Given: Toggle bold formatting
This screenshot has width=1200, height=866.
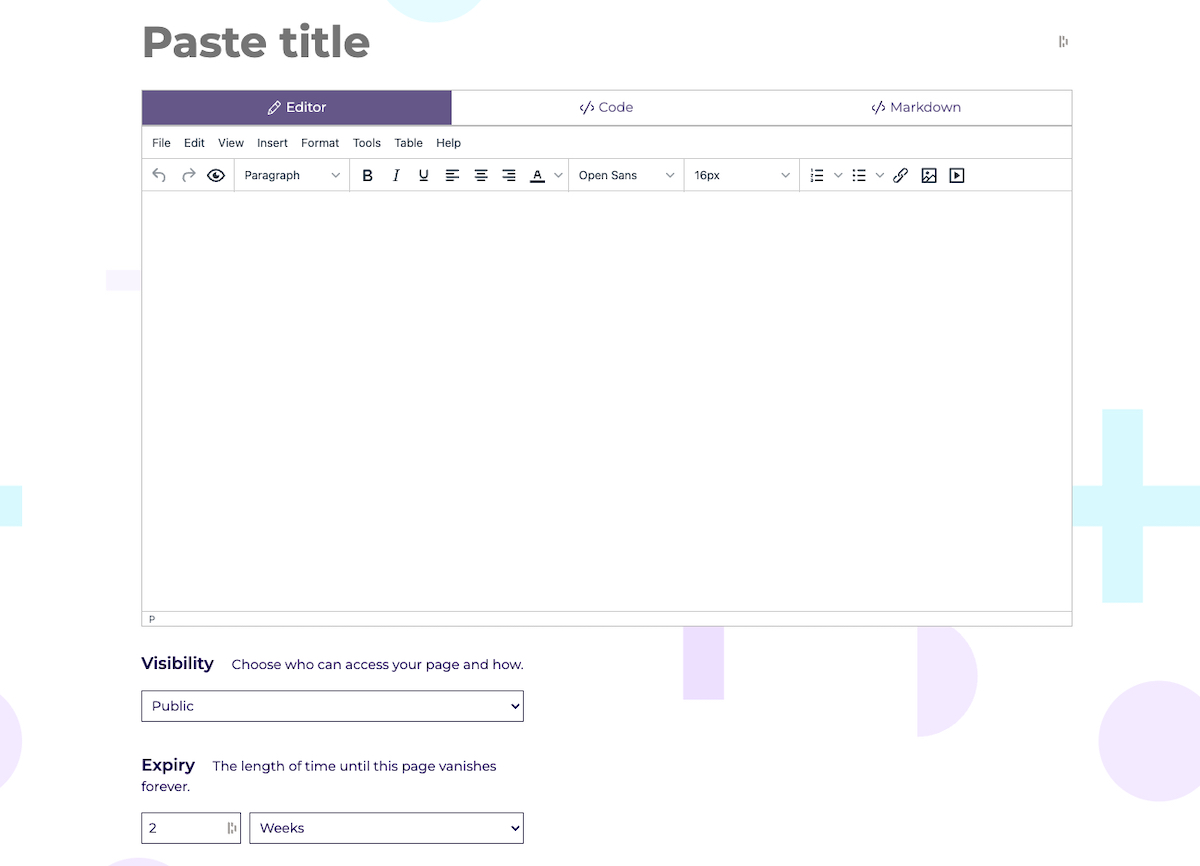Looking at the screenshot, I should coord(367,175).
